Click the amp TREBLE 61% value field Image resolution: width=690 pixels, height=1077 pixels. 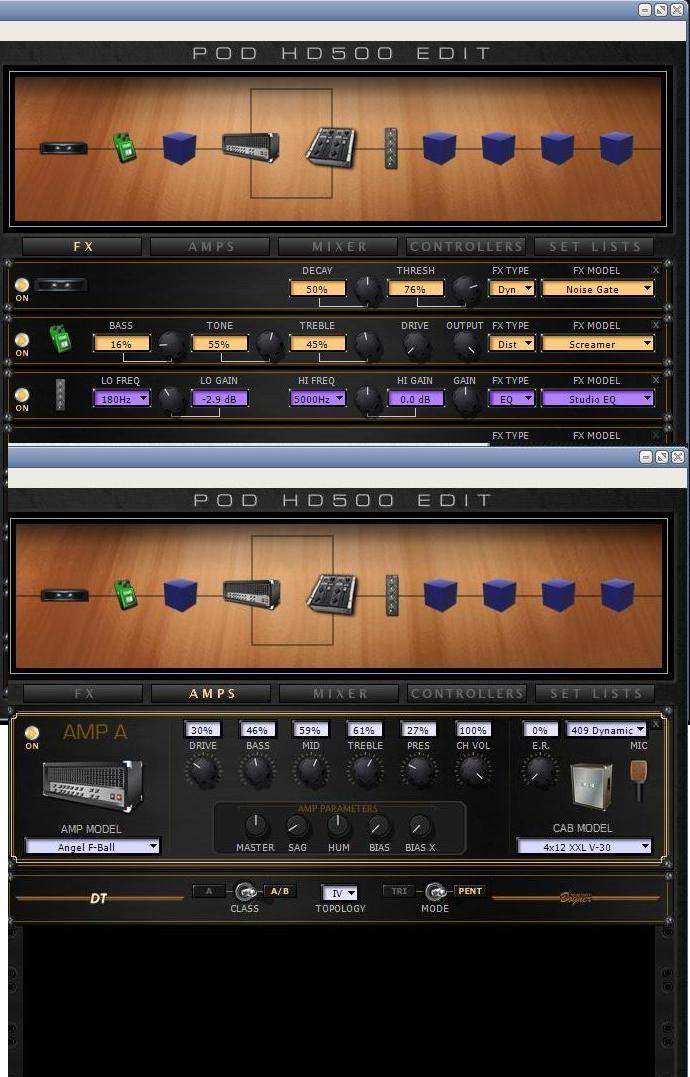pyautogui.click(x=364, y=730)
